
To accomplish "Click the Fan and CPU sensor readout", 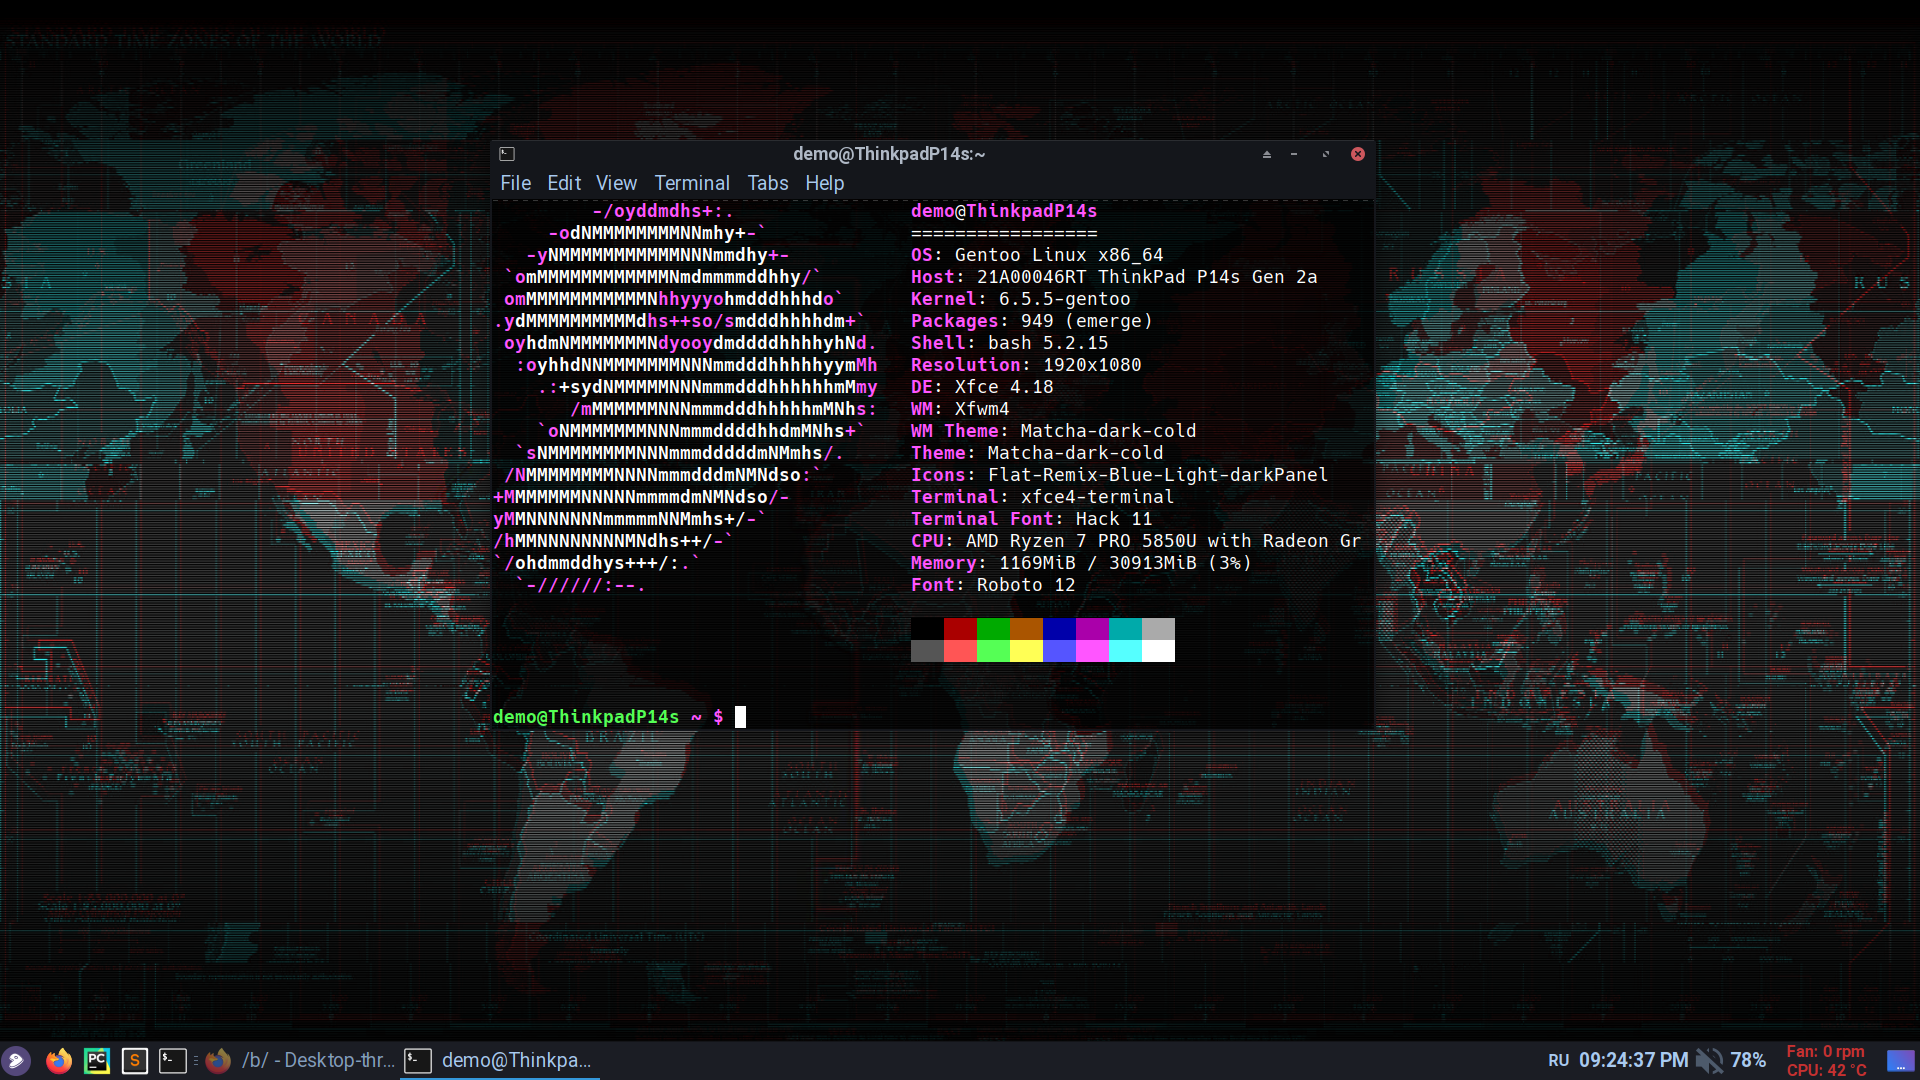I will (x=1827, y=1060).
